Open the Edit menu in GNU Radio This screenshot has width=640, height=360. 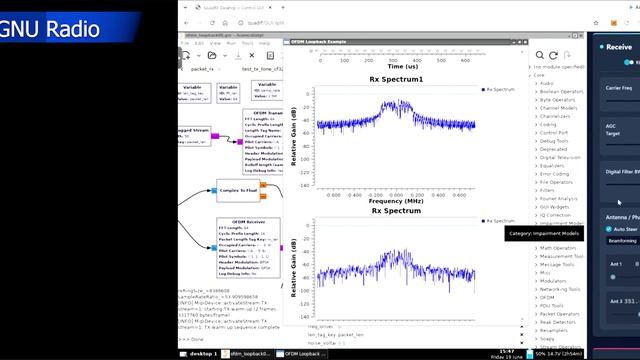point(199,43)
